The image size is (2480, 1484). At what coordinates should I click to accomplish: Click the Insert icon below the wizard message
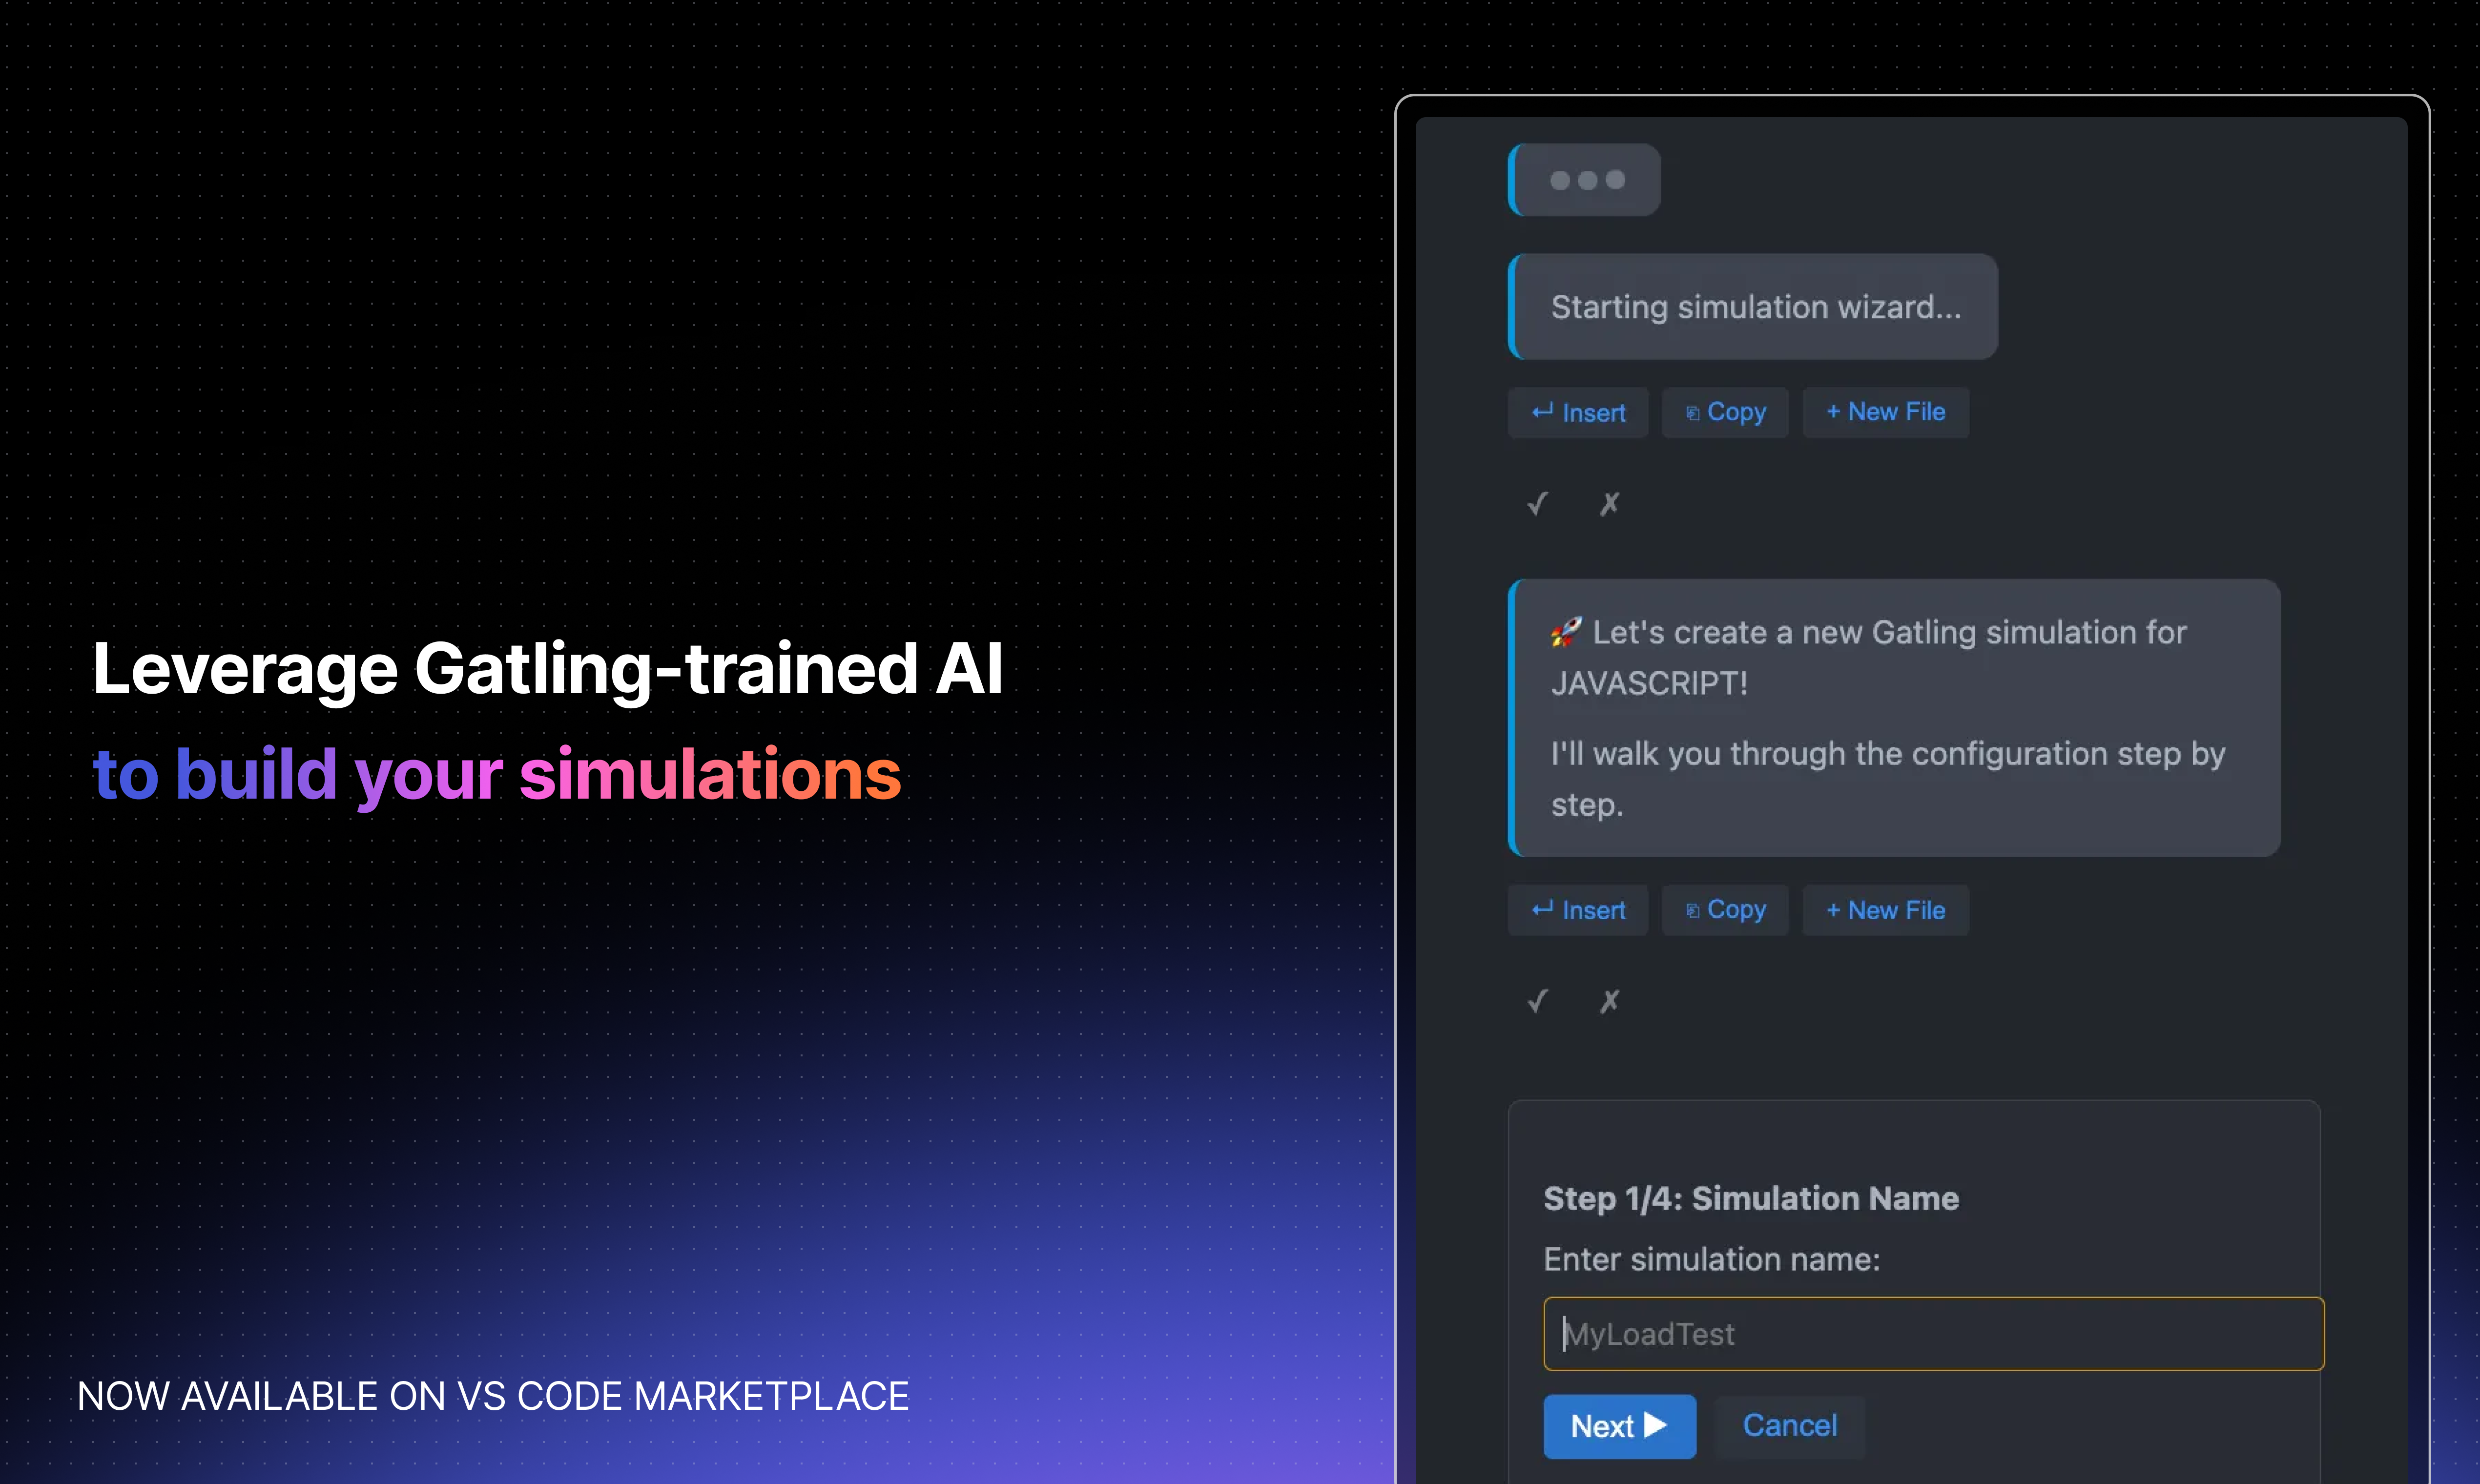[1578, 412]
